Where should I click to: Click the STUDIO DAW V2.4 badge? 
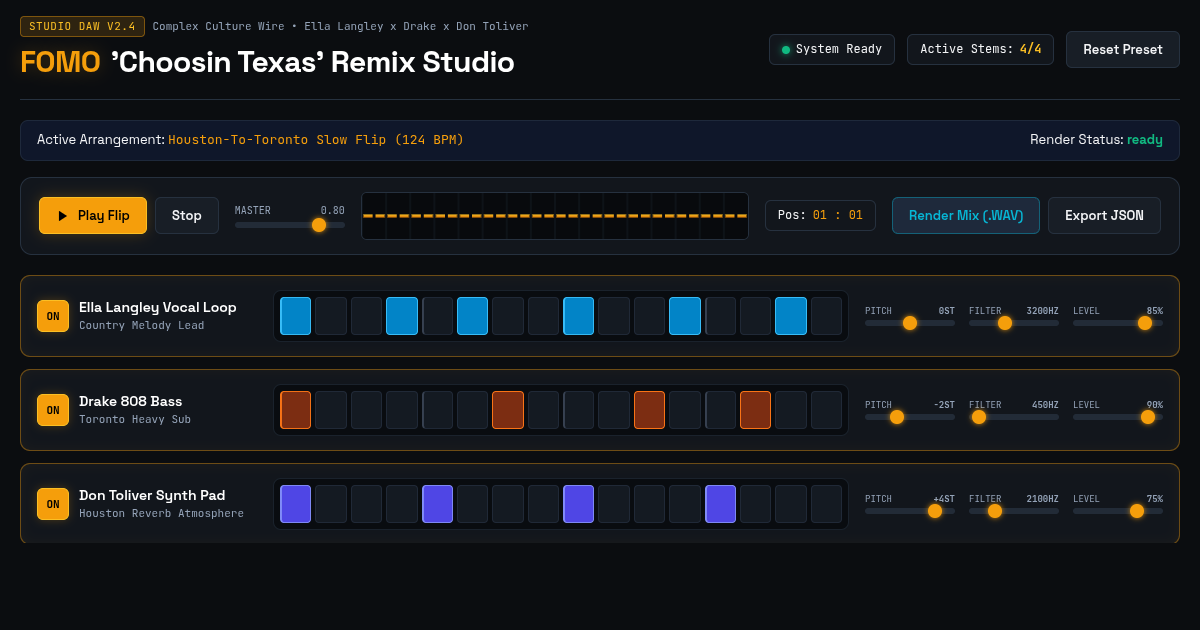tap(82, 26)
